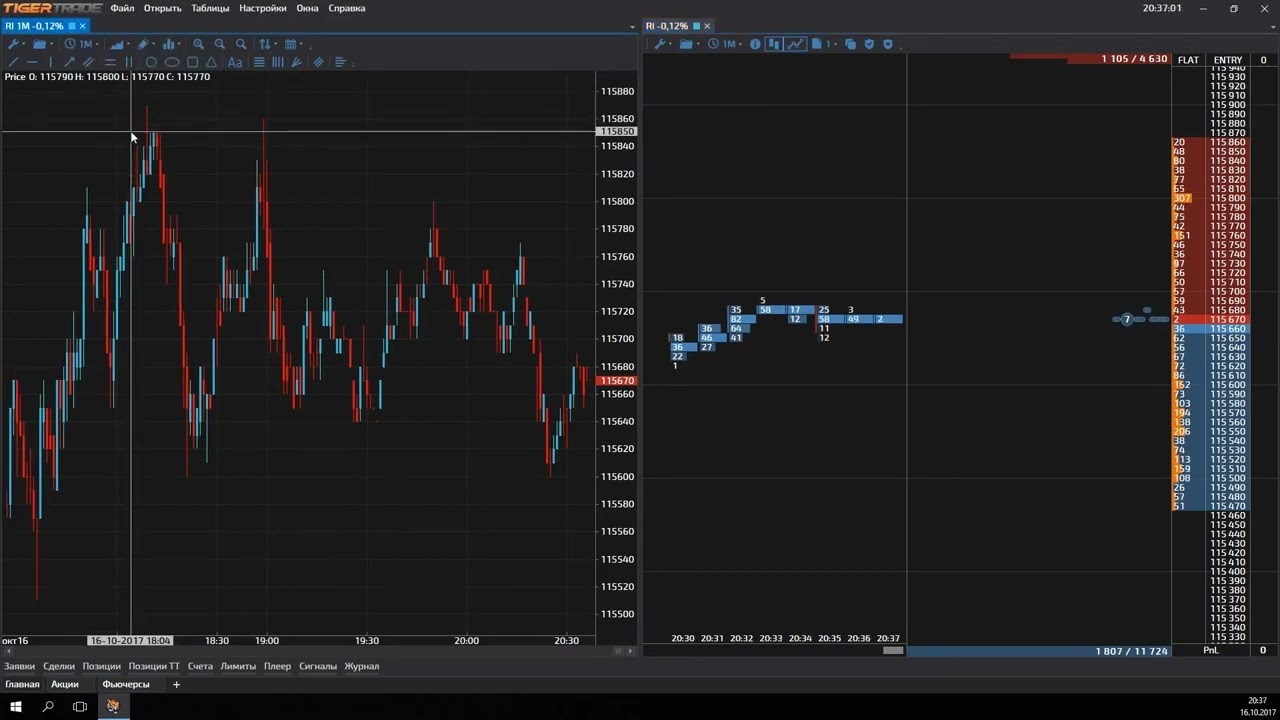
Task: Select the ellipse drawing tool
Action: [172, 62]
